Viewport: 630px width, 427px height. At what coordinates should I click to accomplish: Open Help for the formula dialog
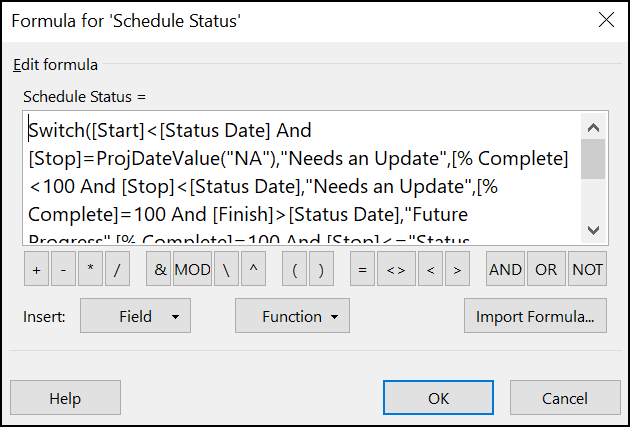pos(65,398)
